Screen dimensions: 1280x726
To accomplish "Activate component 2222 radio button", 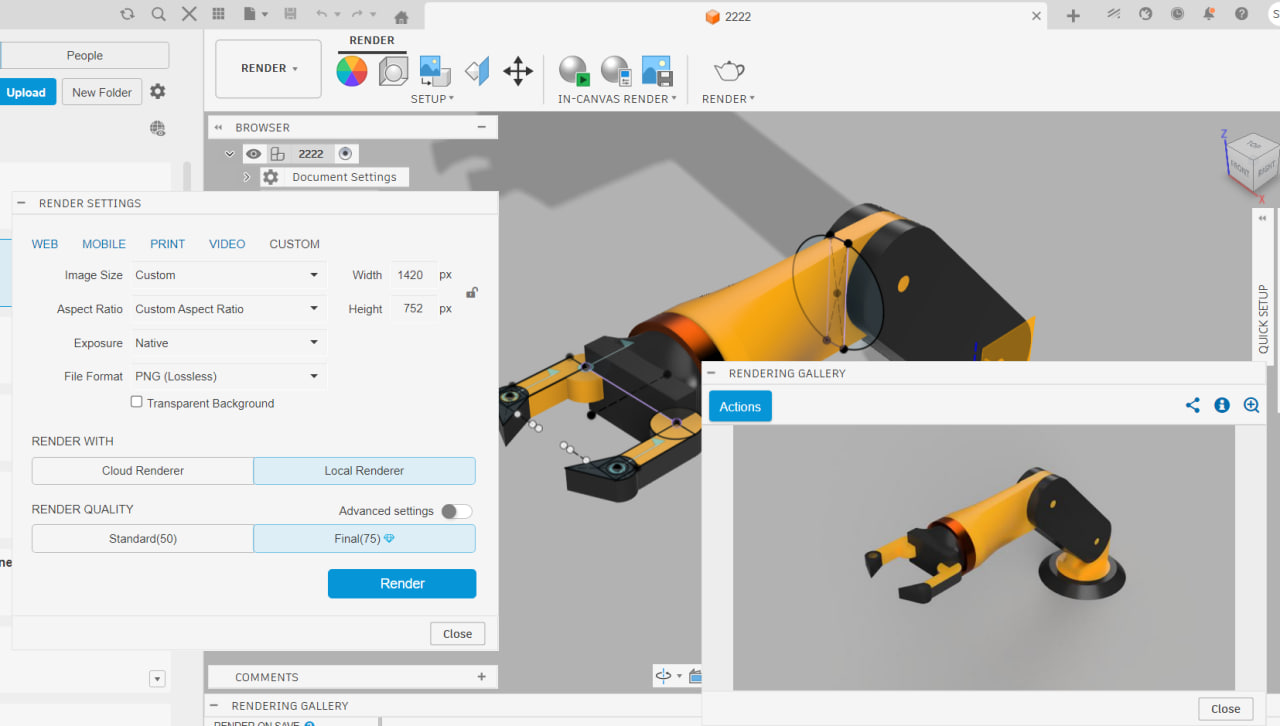I will click(345, 154).
